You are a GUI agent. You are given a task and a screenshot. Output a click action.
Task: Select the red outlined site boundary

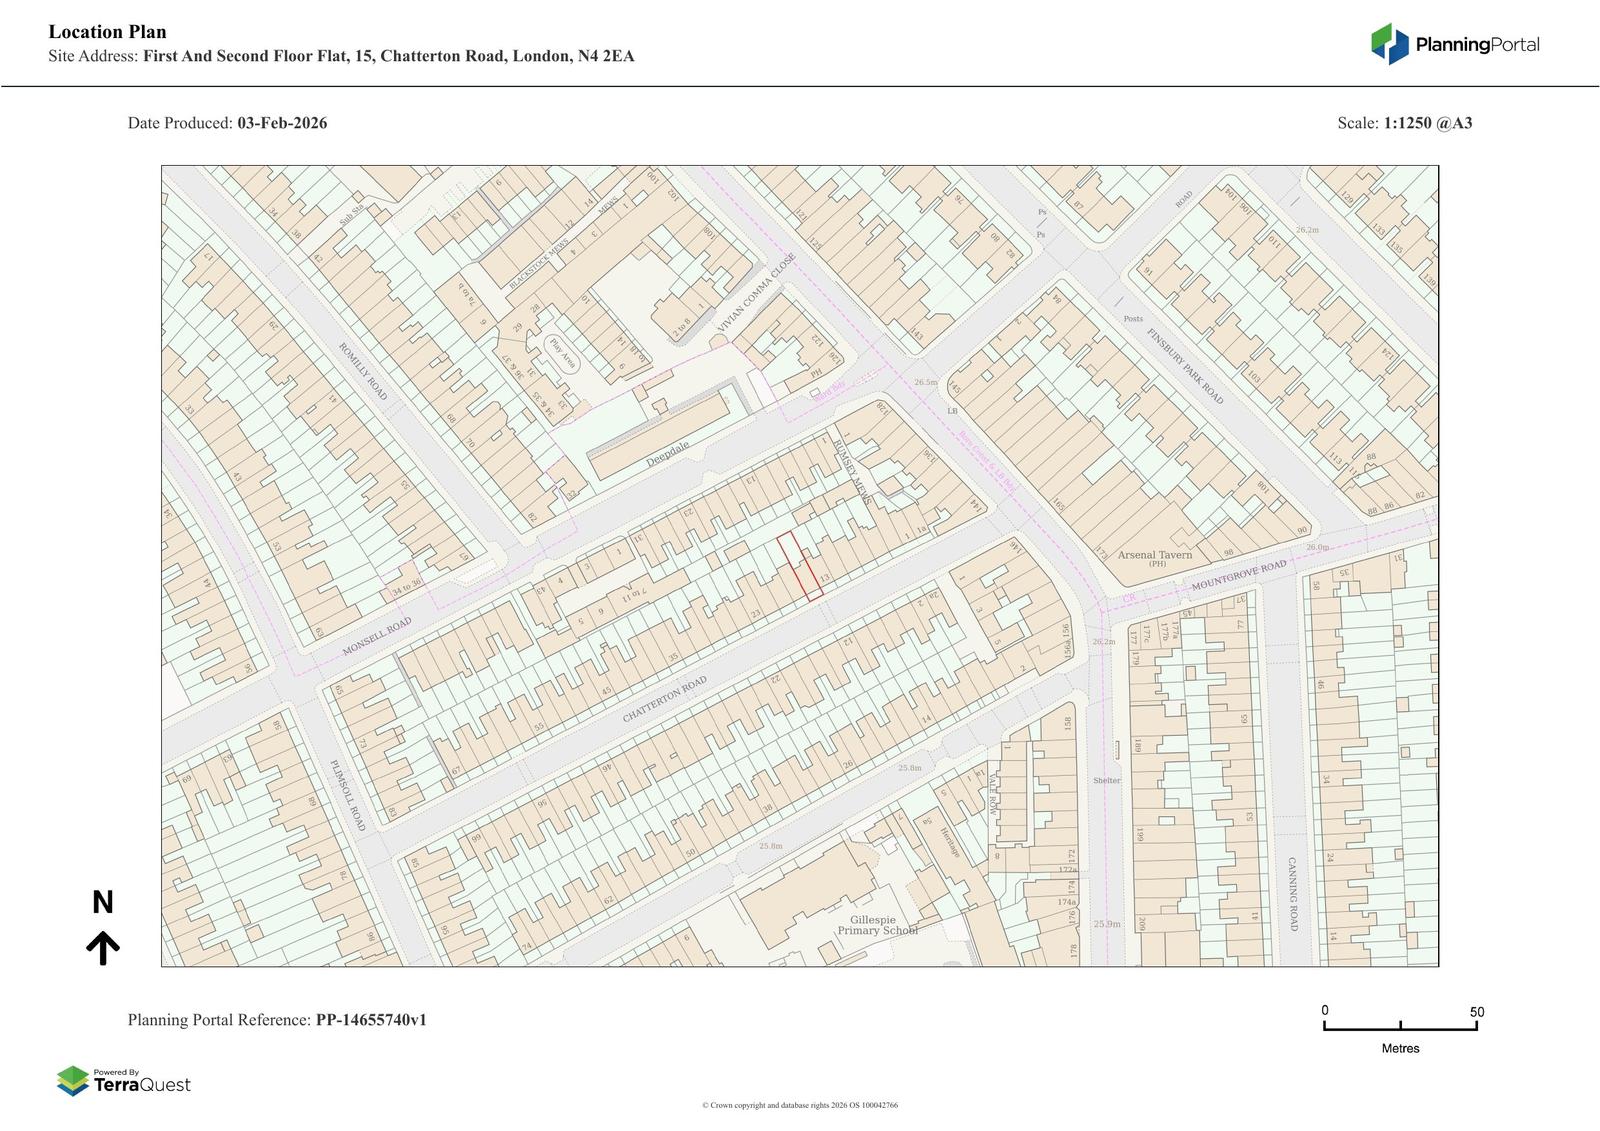[800, 566]
